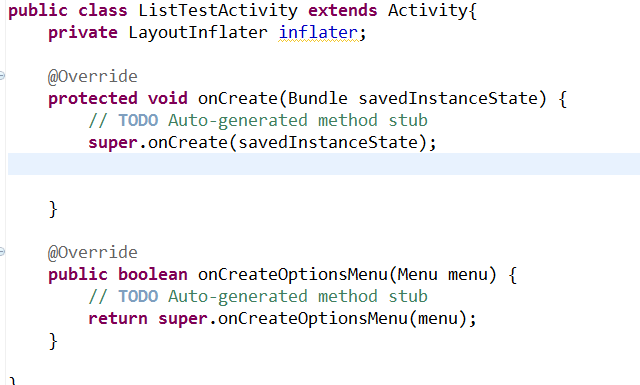This screenshot has height=385, width=640.
Task: Click the onCreateOptionsMenu method declaration name
Action: click(293, 274)
